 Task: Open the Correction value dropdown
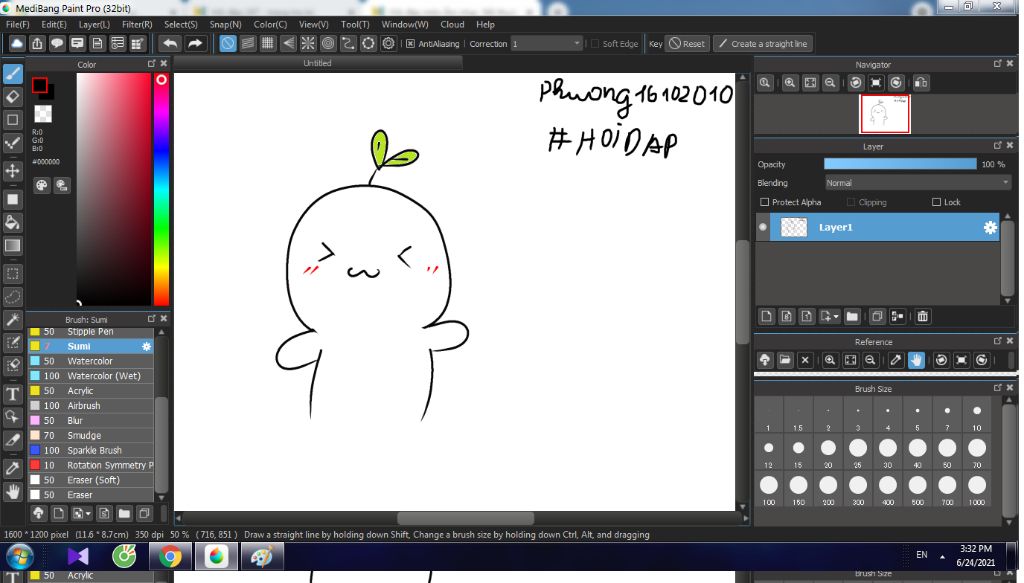[x=546, y=44]
